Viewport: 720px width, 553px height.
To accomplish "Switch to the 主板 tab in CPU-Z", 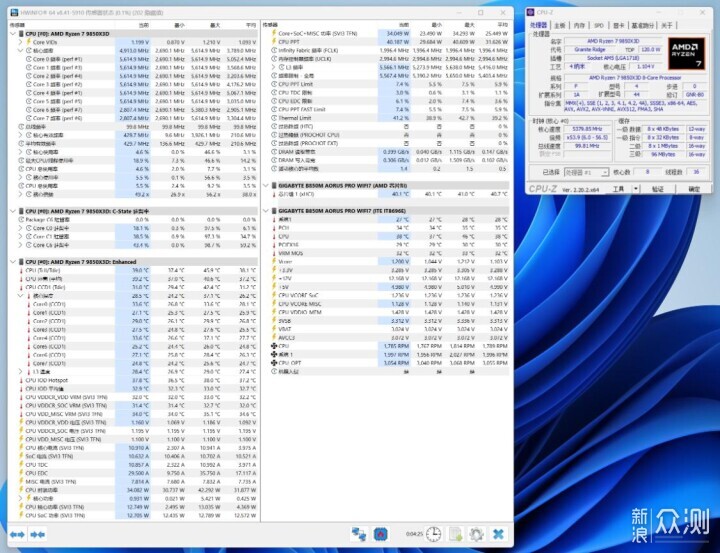I will [x=560, y=25].
